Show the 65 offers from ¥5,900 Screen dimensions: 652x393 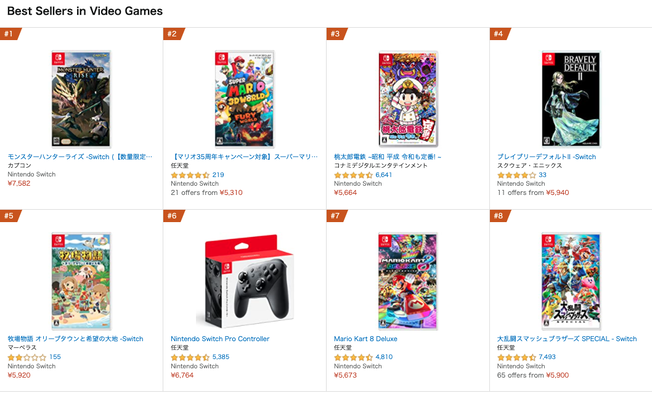click(533, 375)
